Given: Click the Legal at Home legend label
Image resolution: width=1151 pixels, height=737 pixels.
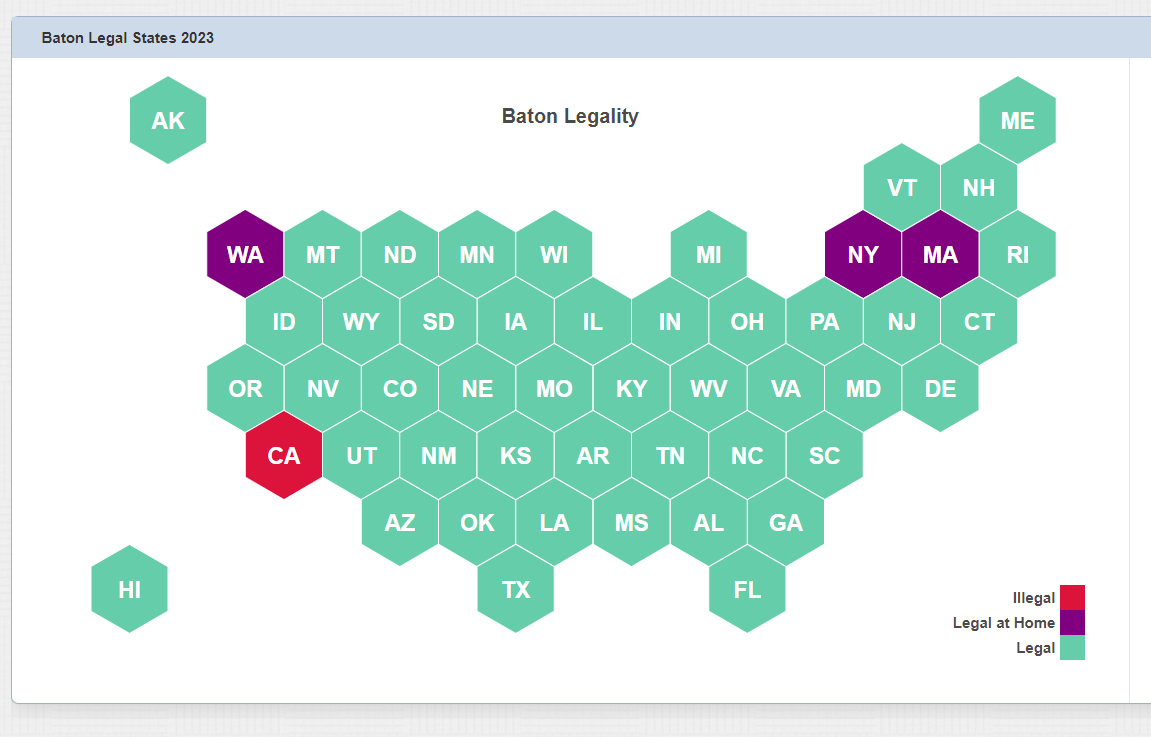Looking at the screenshot, I should (x=1004, y=623).
